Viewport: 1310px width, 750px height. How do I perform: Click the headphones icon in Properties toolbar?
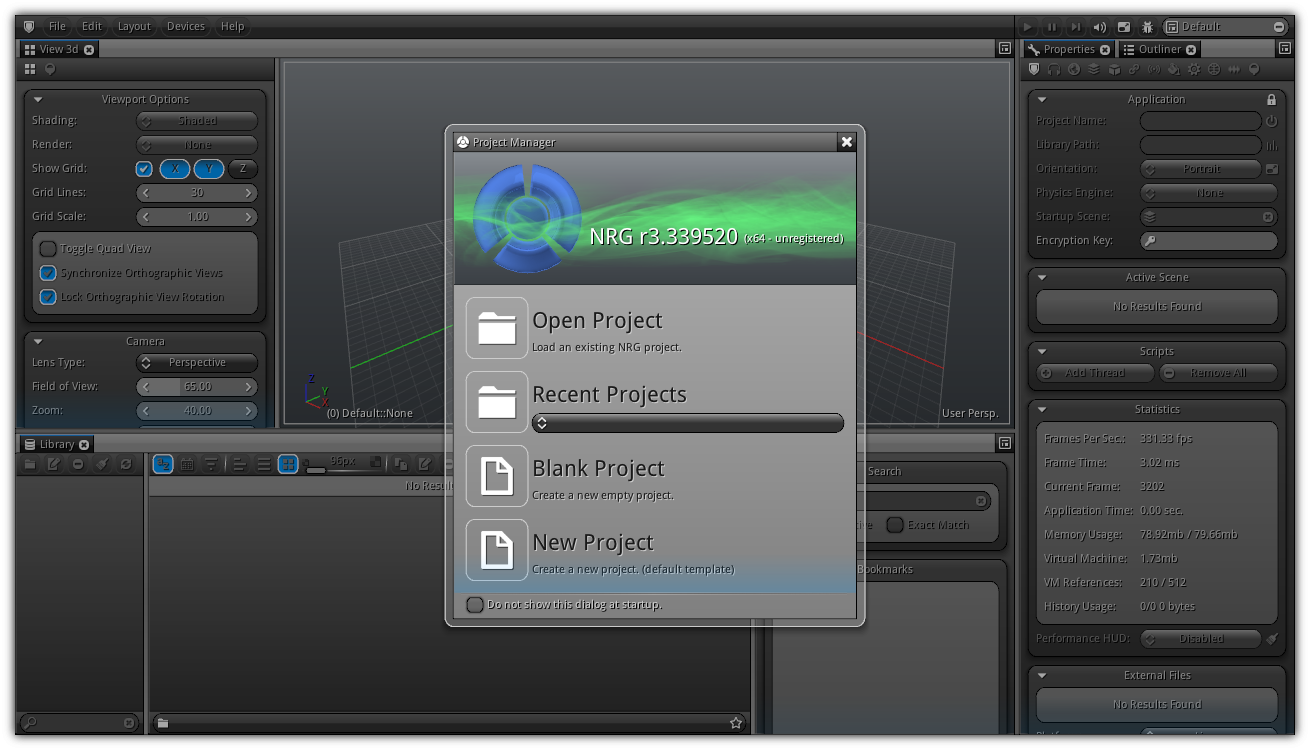[1054, 70]
